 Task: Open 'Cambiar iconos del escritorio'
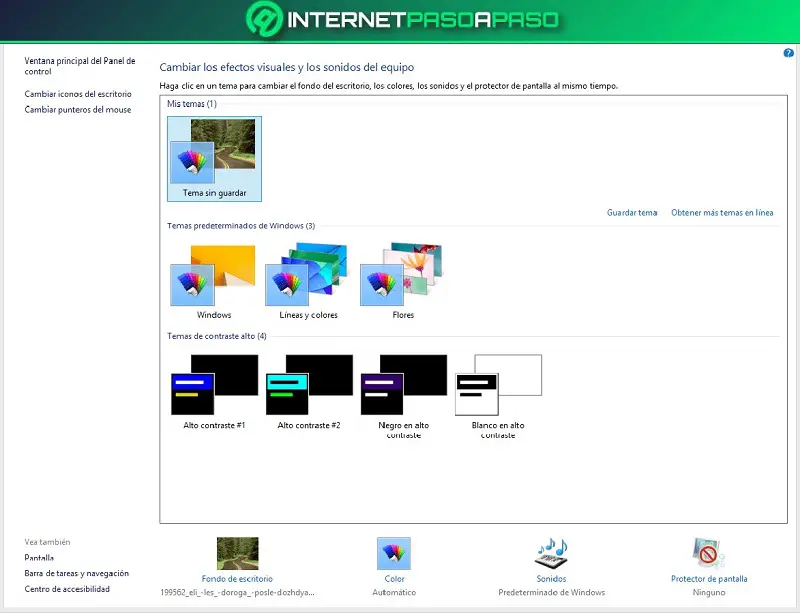coord(78,94)
